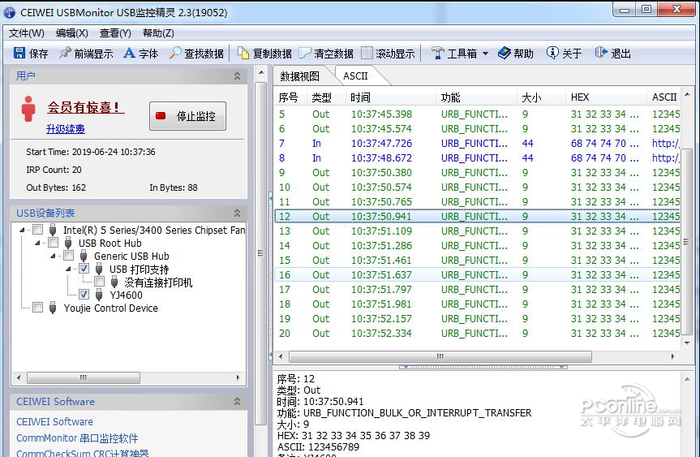This screenshot has height=457, width=700.
Task: Click the Exit (退出) door icon
Action: click(601, 53)
